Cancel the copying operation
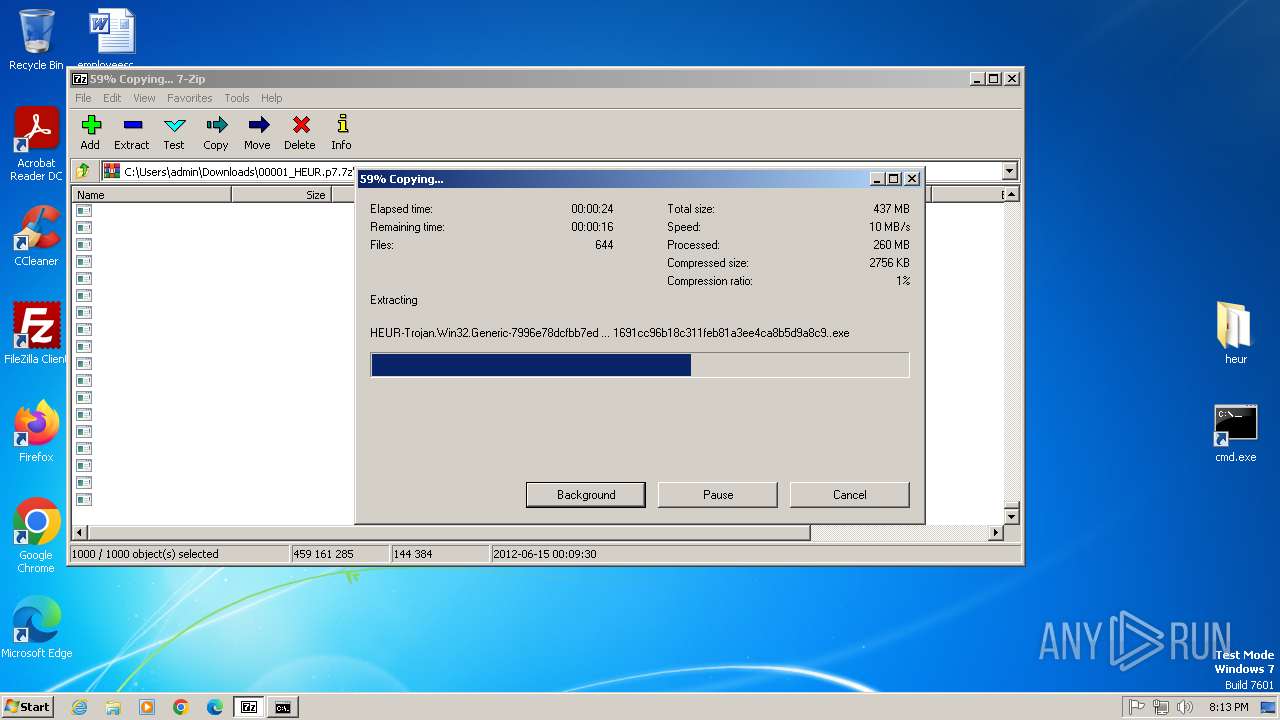The width and height of the screenshot is (1280, 720). coord(850,495)
